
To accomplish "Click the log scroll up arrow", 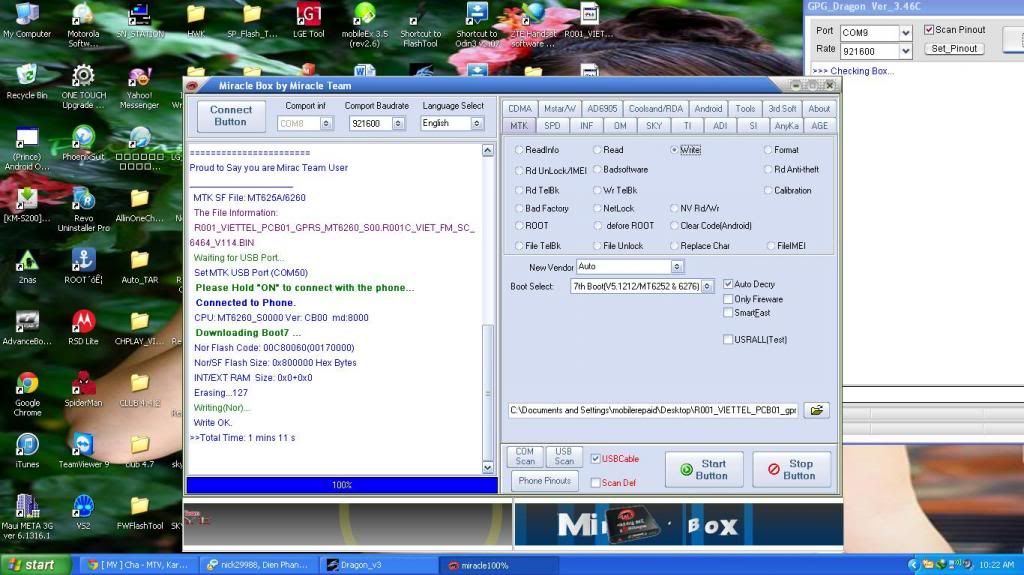I will pos(488,150).
